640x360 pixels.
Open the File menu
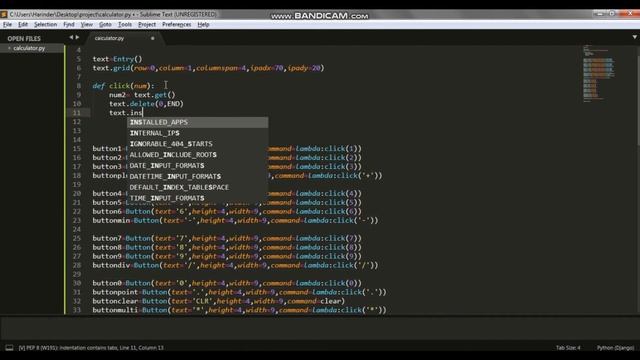[x=7, y=24]
